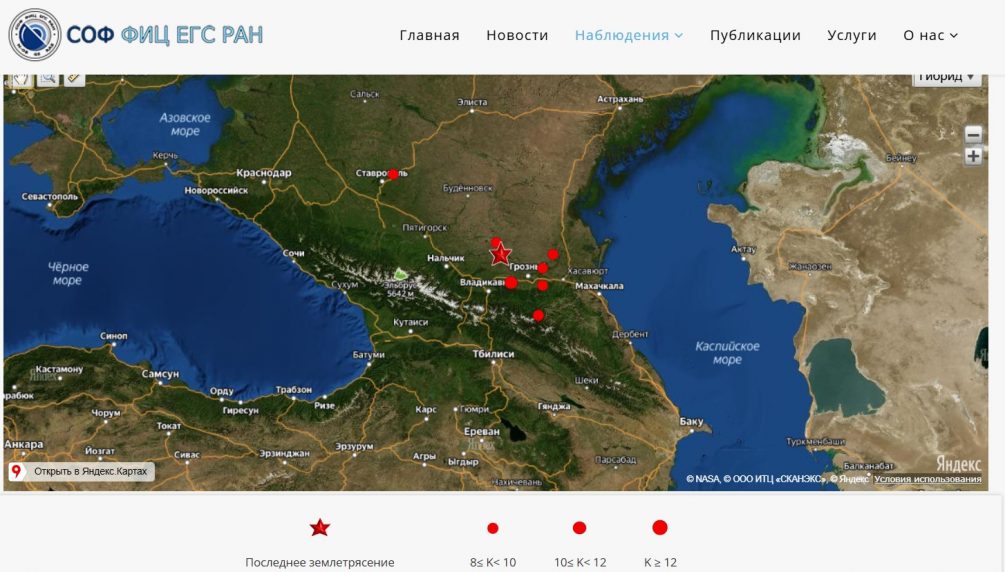Screen dimensions: 1005x572
Task: Click the red star latest earthquake marker
Action: click(x=501, y=255)
